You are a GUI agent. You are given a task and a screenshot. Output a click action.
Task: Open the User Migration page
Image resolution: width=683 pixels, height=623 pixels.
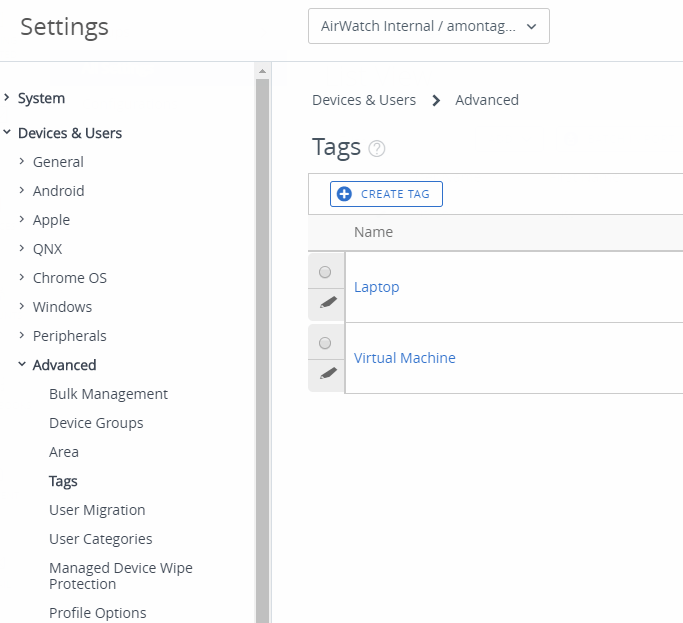click(97, 510)
